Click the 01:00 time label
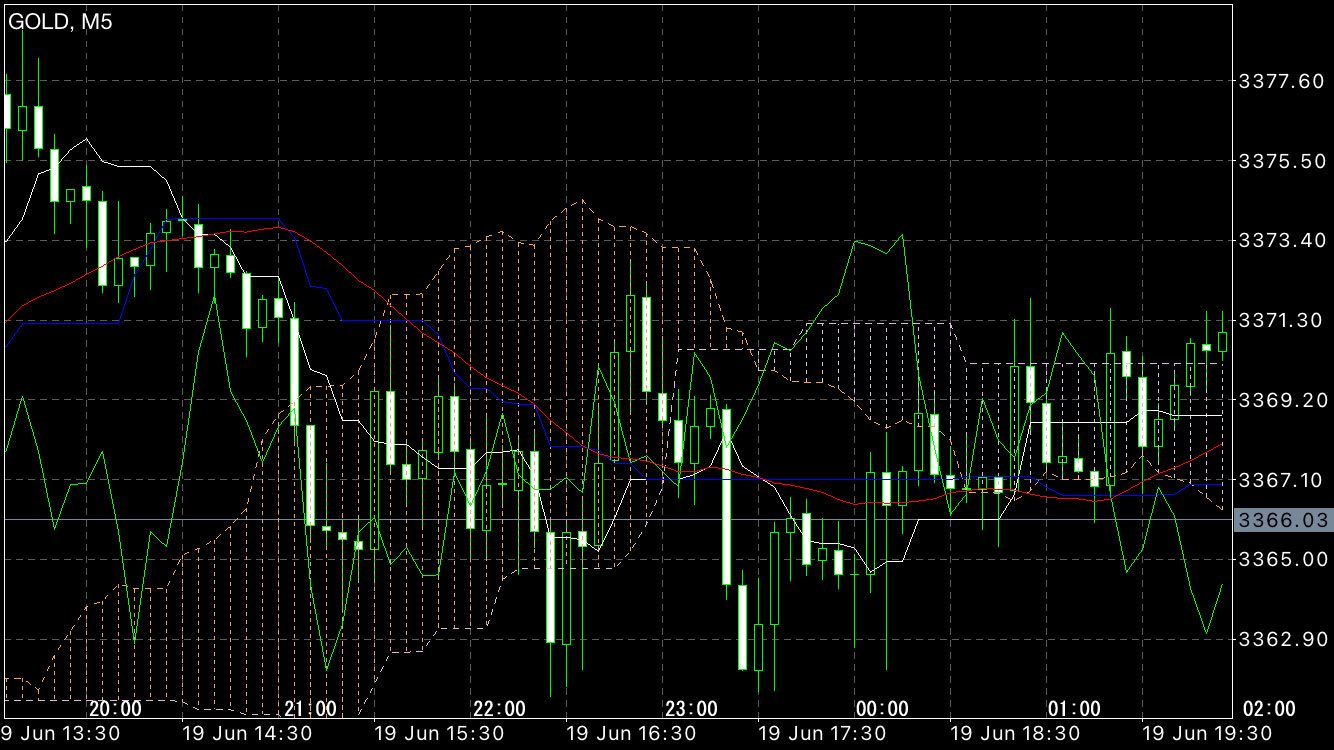This screenshot has width=1334, height=750. [x=1074, y=709]
